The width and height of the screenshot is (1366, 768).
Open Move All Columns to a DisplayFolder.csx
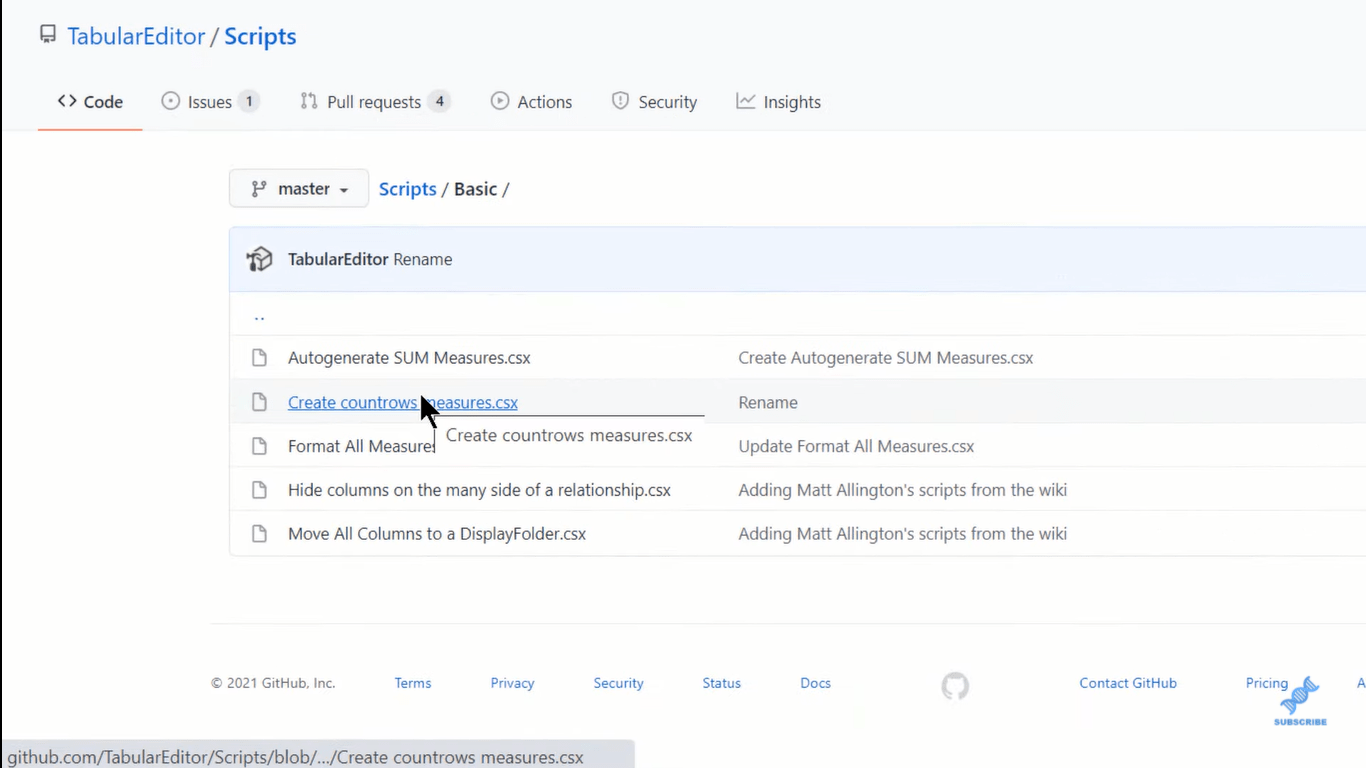[x=437, y=534]
